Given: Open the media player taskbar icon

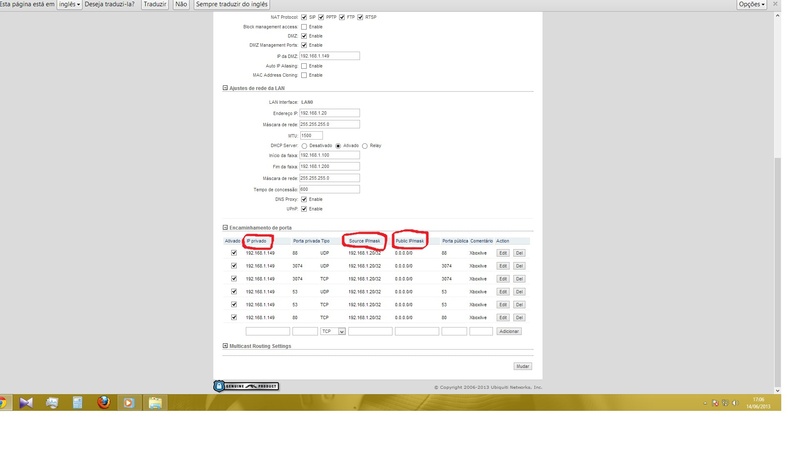Looking at the screenshot, I should point(129,403).
